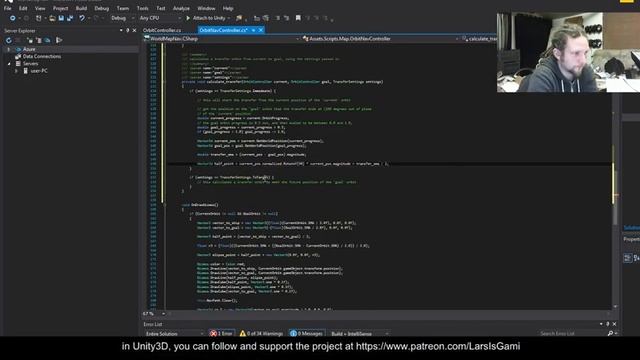The image size is (640, 360).
Task: Click the Undo toolbar icon
Action: [82, 18]
